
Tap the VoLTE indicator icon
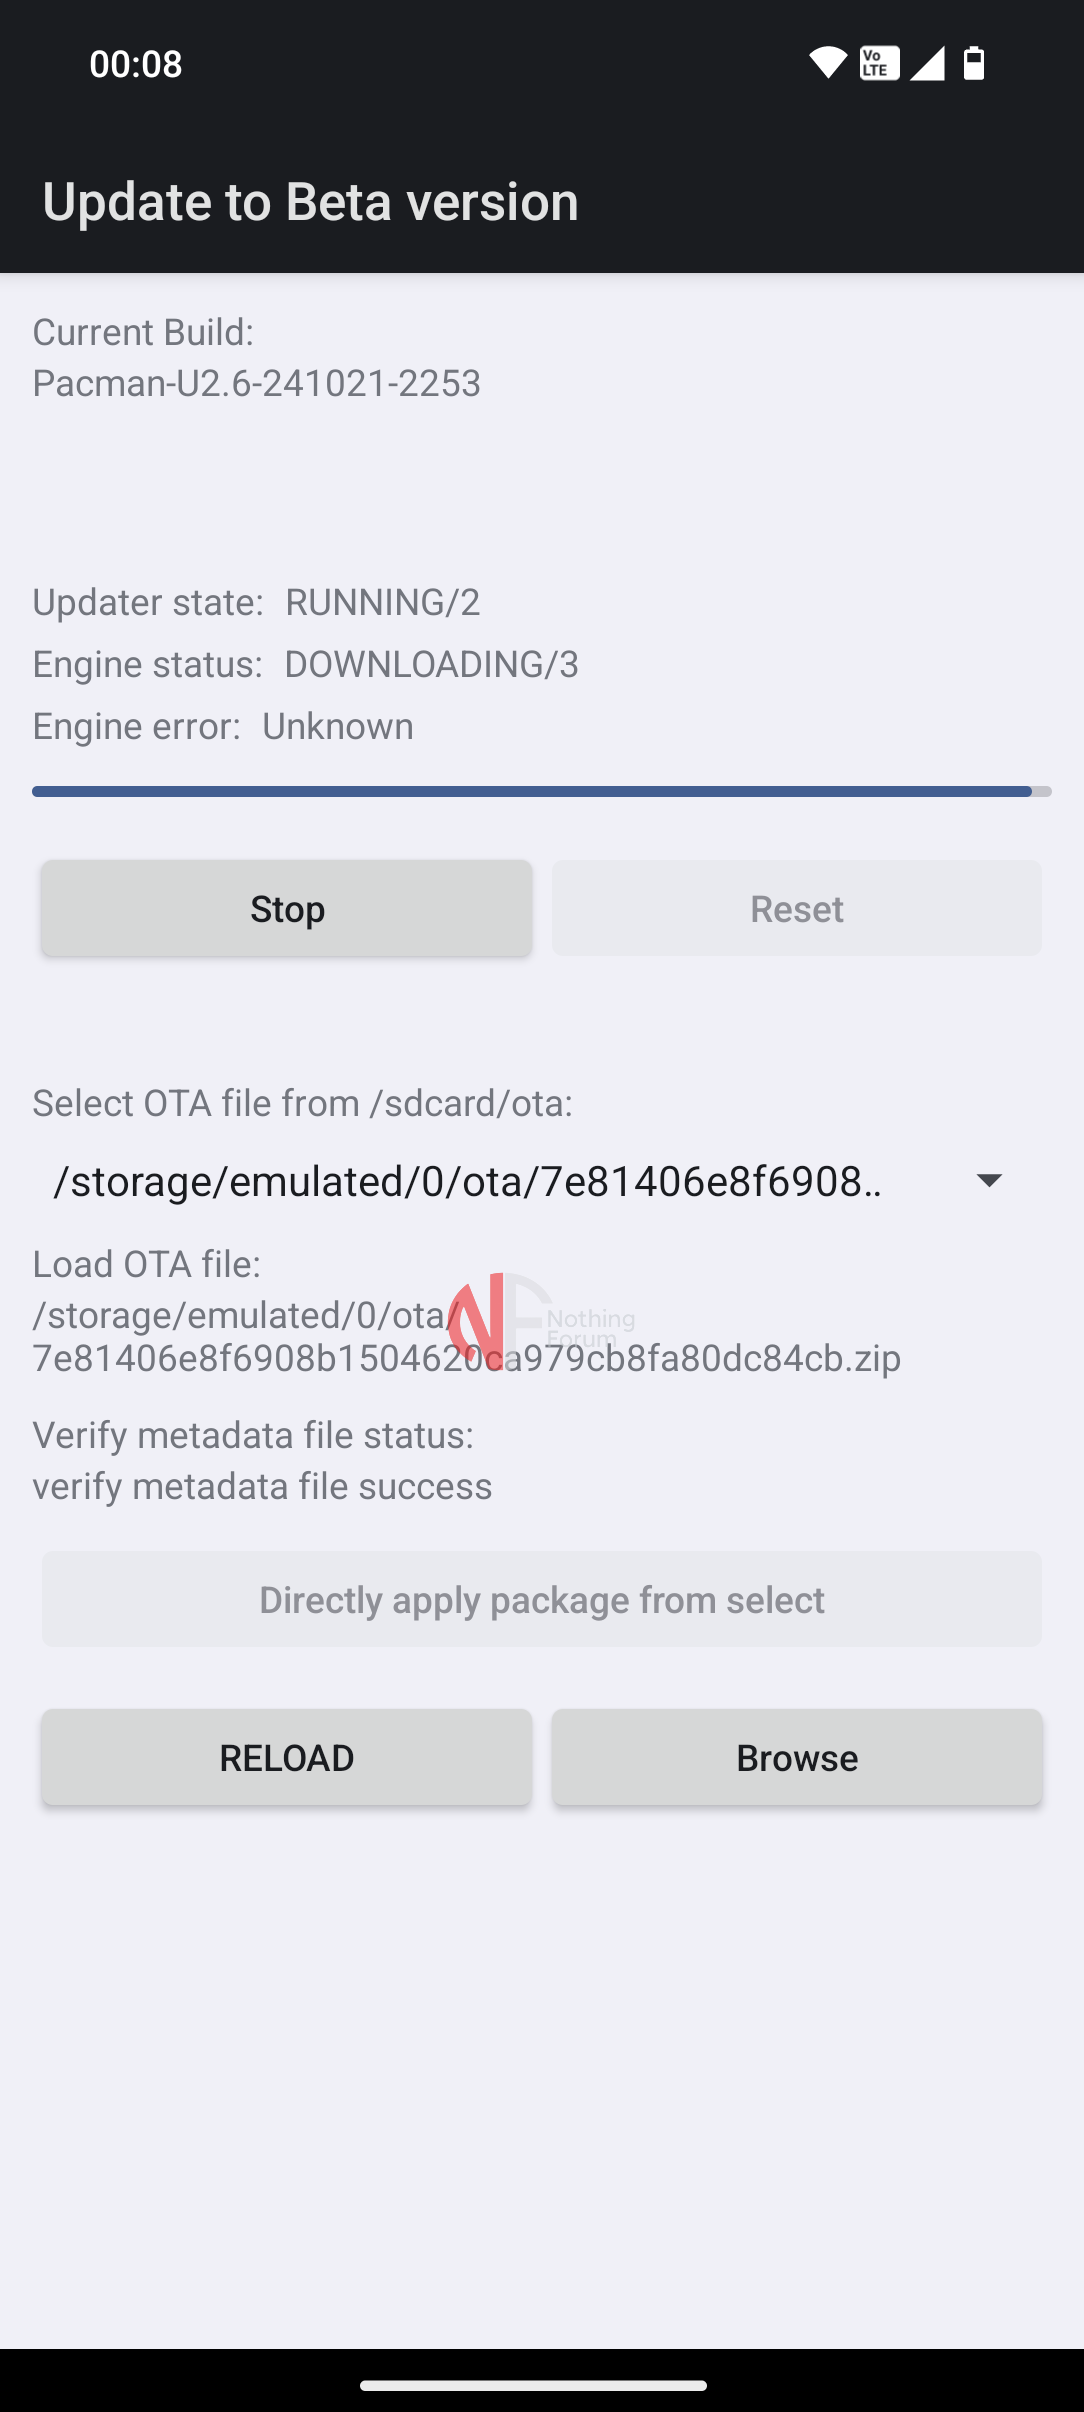pyautogui.click(x=878, y=63)
